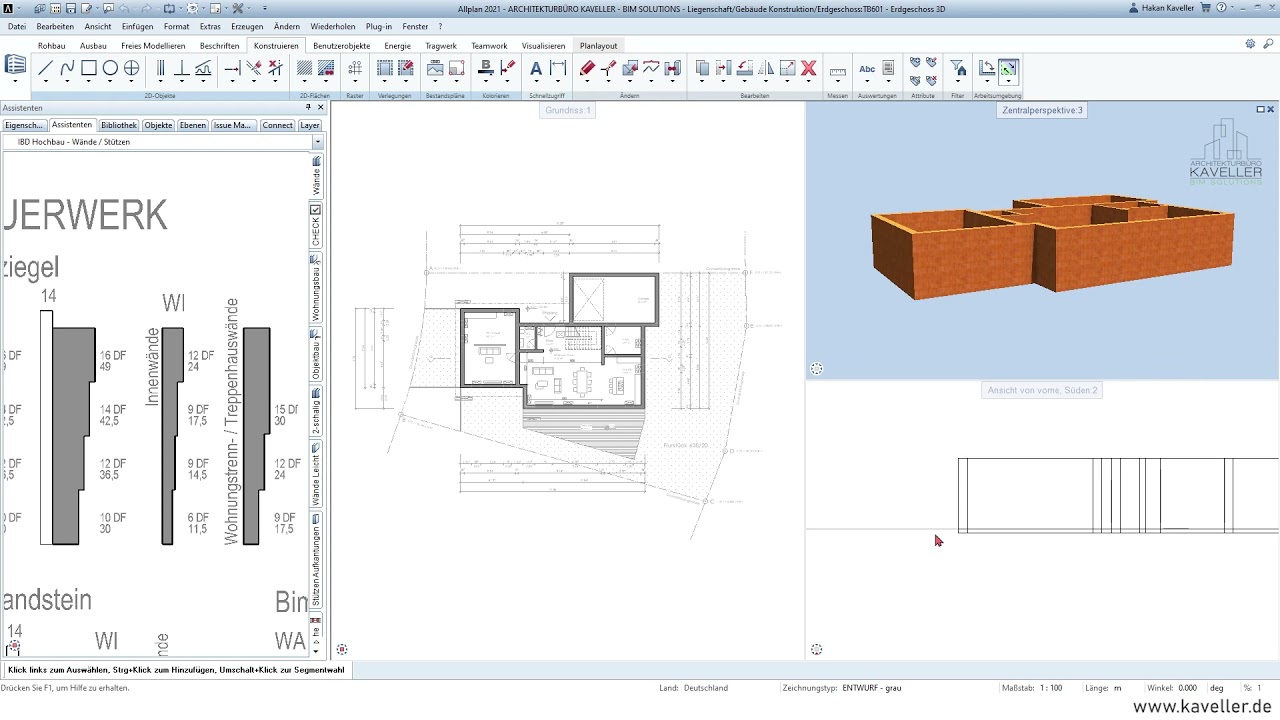The height and width of the screenshot is (720, 1280).
Task: Open the Filter funnel tool
Action: 958,68
